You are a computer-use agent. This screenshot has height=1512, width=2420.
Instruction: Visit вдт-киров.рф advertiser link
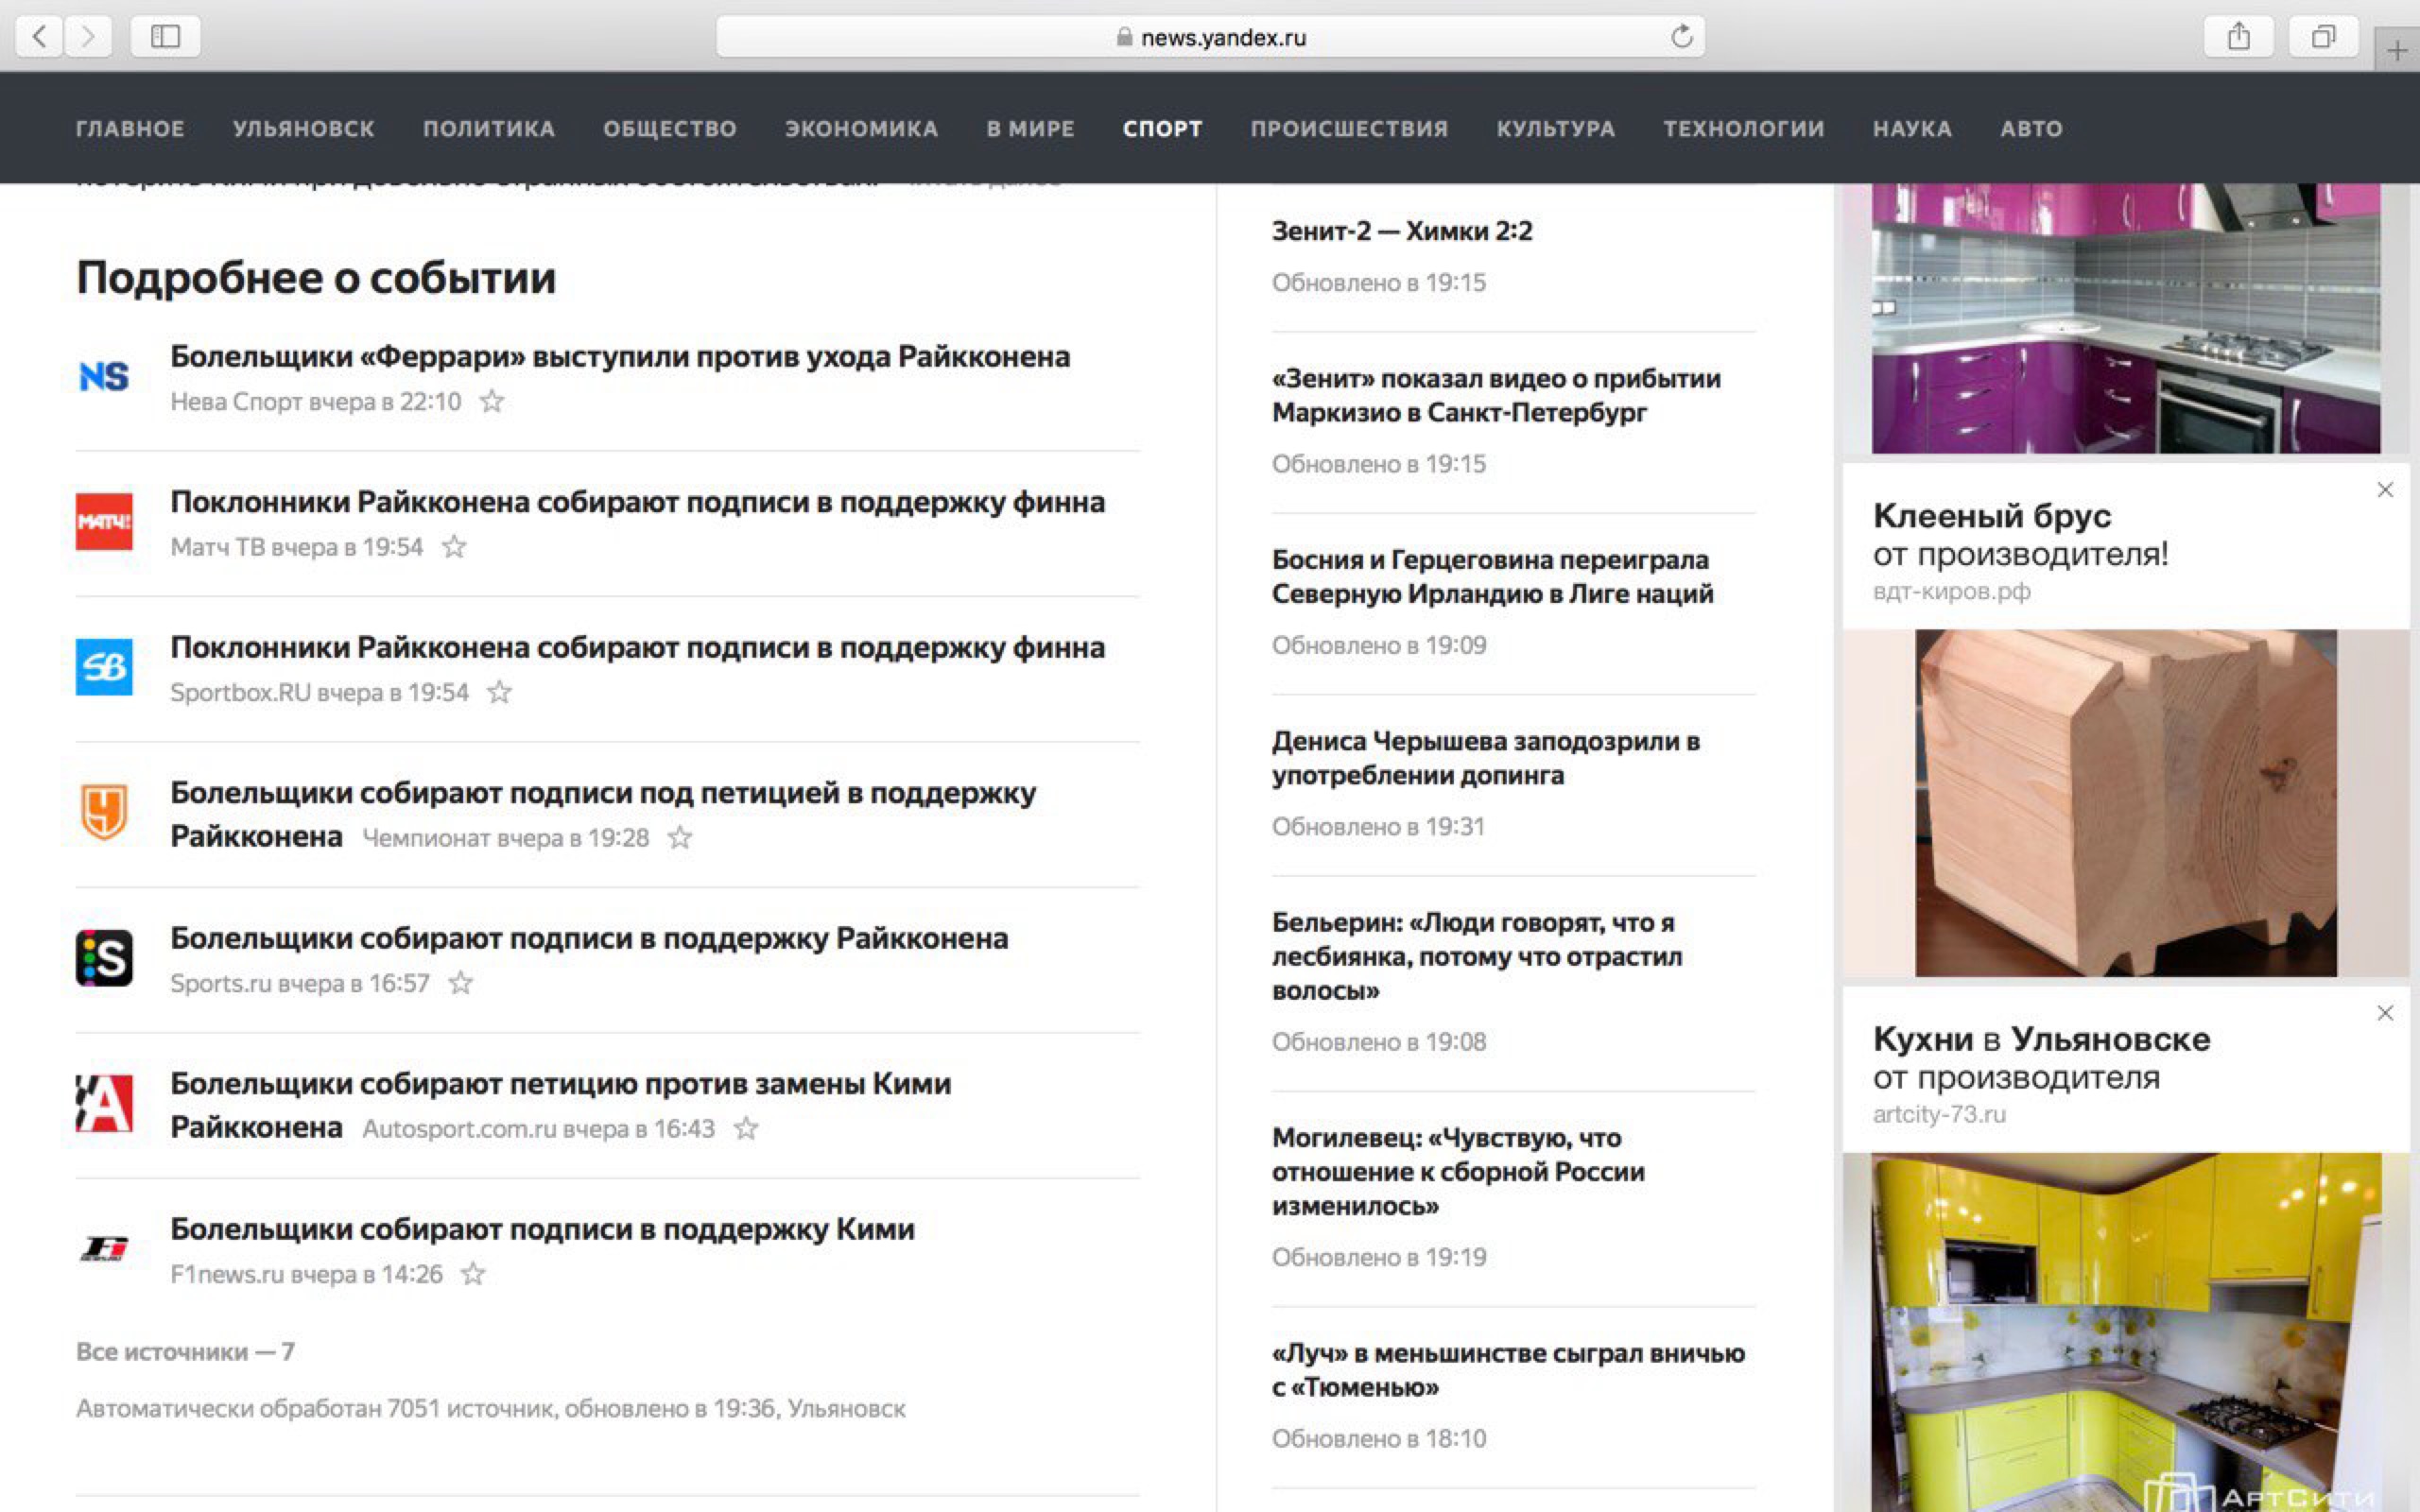[1951, 591]
